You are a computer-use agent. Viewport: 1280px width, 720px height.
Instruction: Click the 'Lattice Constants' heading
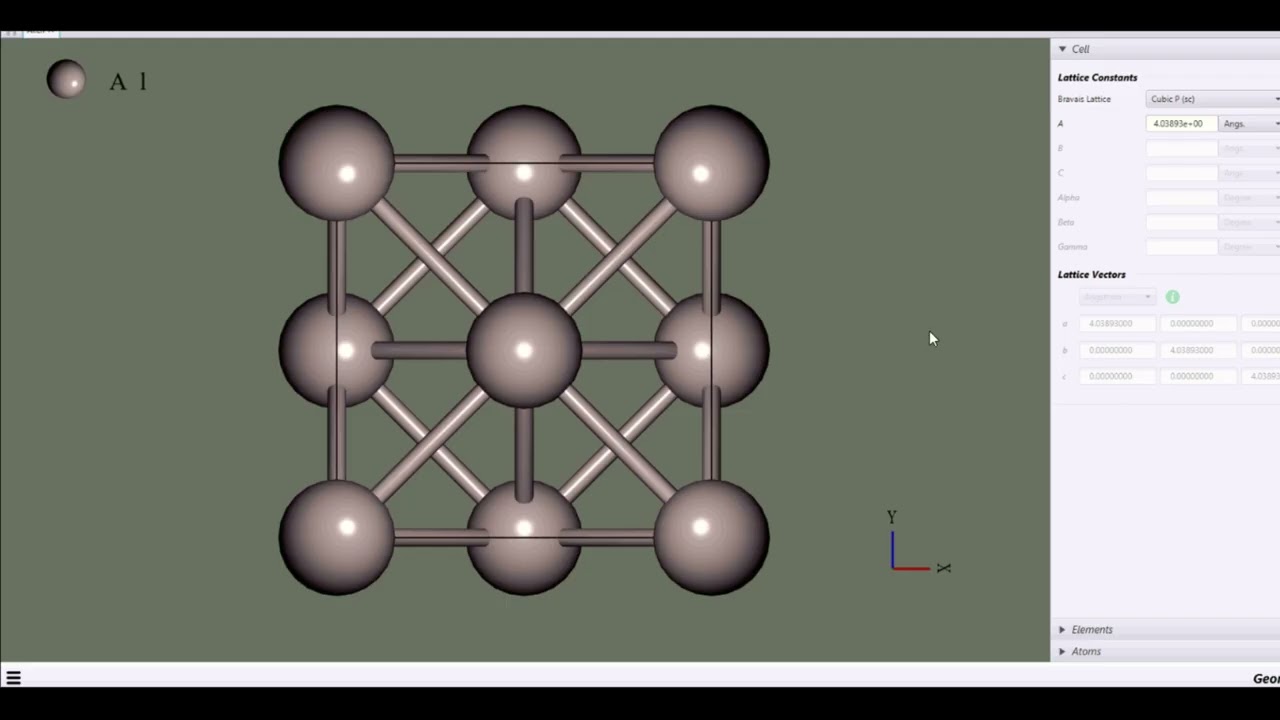pos(1097,77)
